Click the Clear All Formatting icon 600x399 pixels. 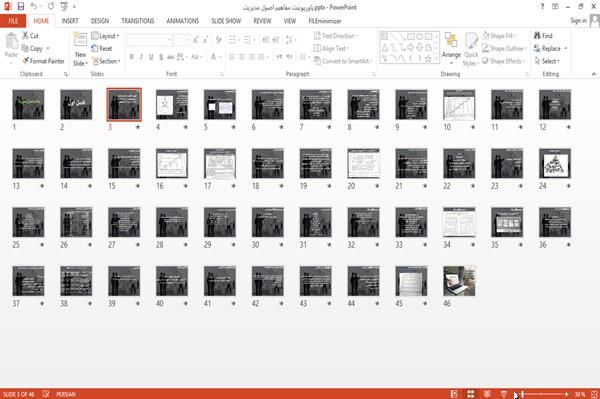point(218,40)
